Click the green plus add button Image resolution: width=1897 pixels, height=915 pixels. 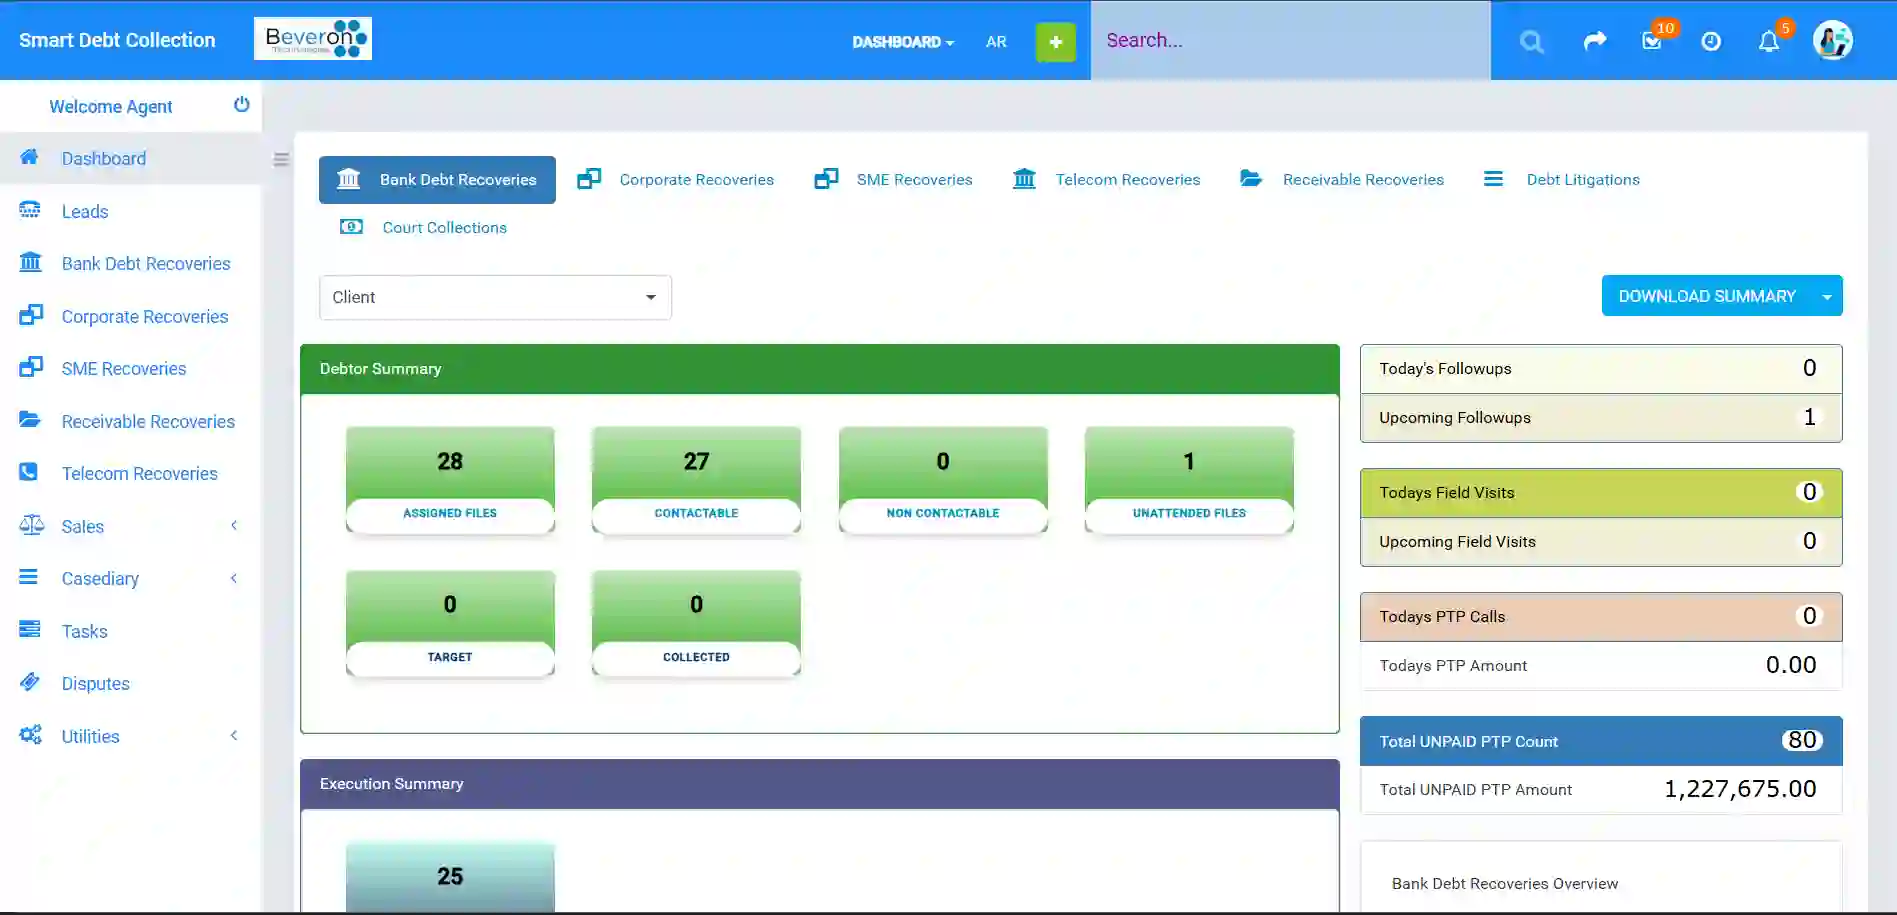(1055, 42)
